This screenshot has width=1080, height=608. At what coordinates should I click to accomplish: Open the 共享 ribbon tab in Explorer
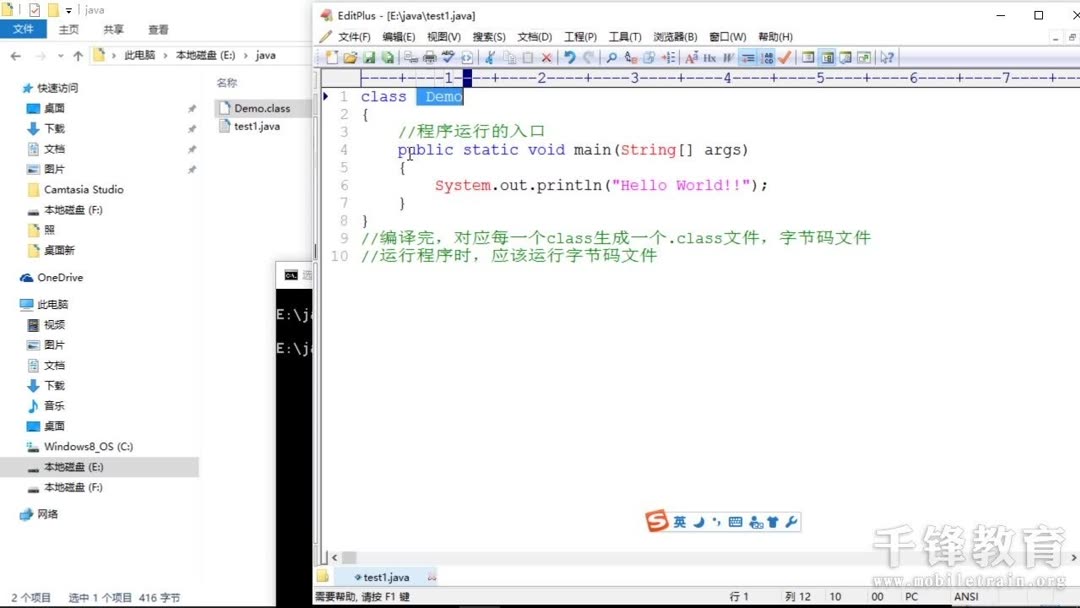(113, 29)
